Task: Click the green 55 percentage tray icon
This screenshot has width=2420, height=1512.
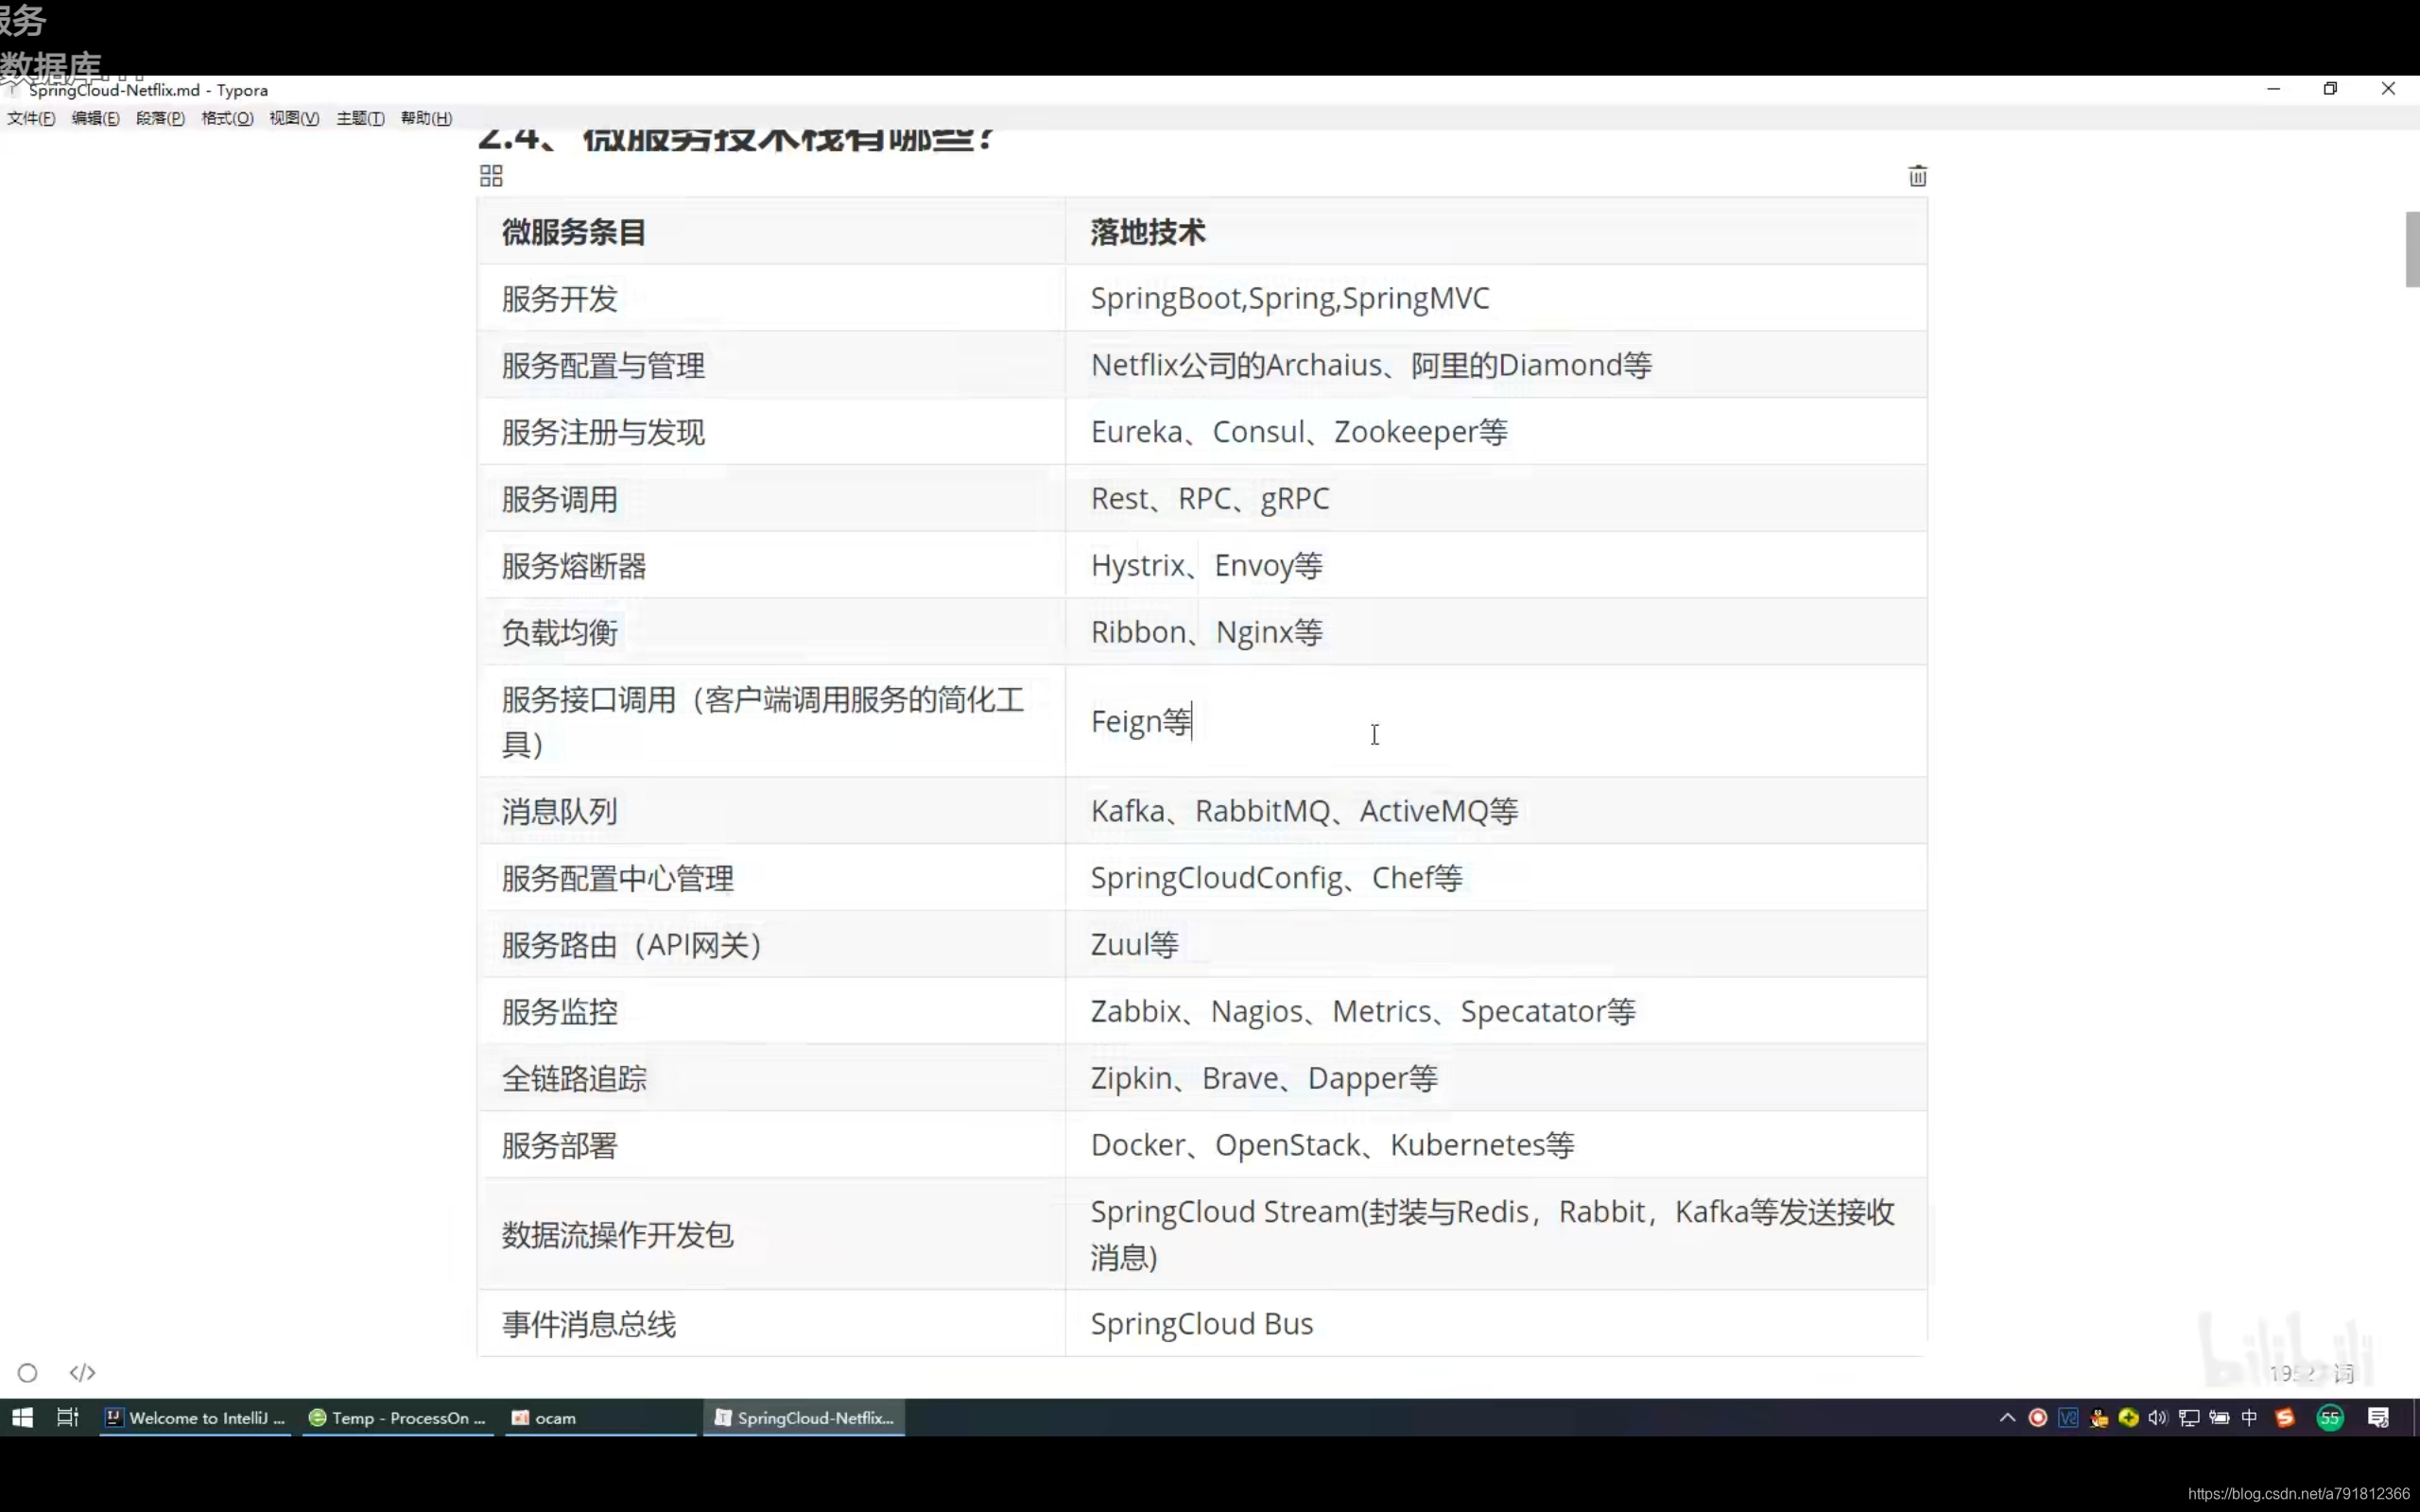Action: pos(2330,1417)
